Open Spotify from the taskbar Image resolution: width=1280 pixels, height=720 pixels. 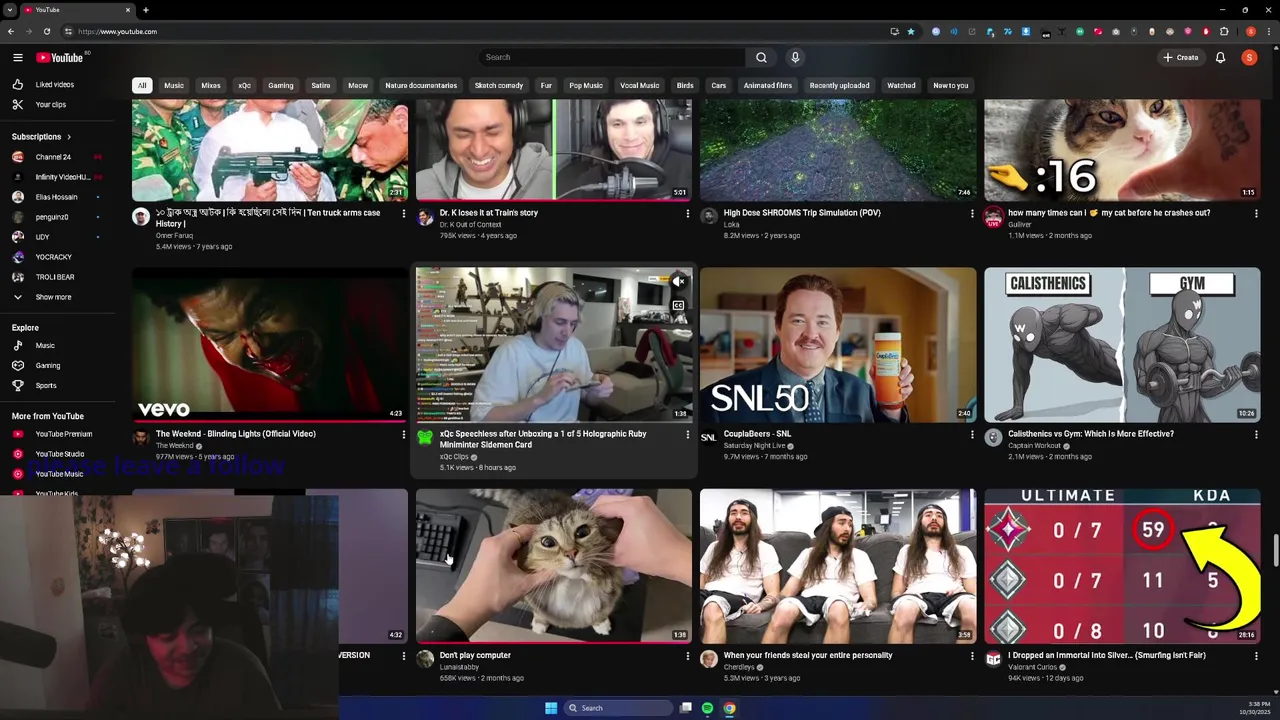coord(707,708)
